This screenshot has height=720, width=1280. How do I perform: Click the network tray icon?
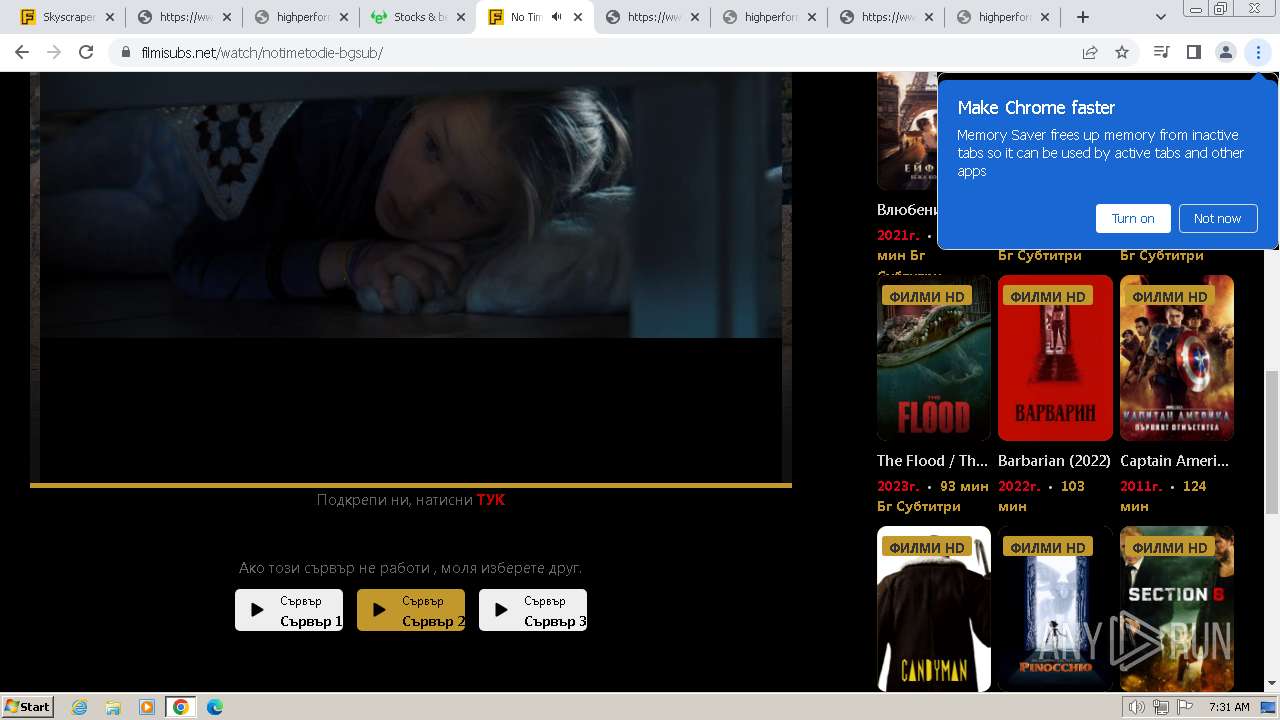click(x=1161, y=707)
